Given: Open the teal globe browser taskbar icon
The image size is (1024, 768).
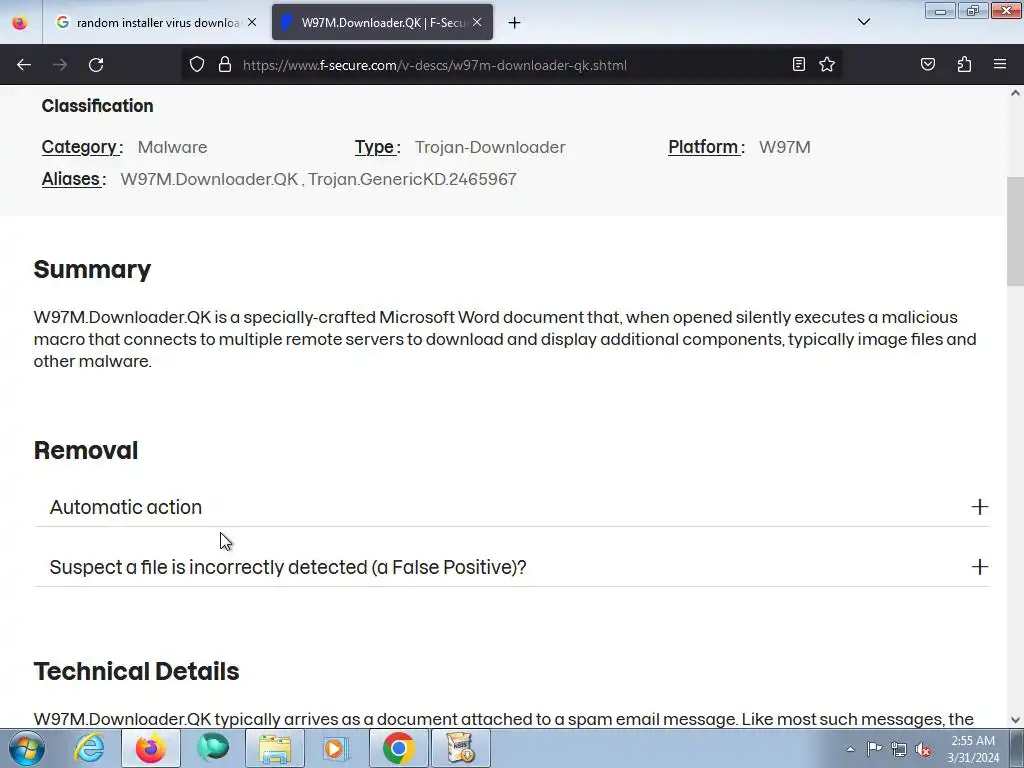Looking at the screenshot, I should pyautogui.click(x=213, y=748).
